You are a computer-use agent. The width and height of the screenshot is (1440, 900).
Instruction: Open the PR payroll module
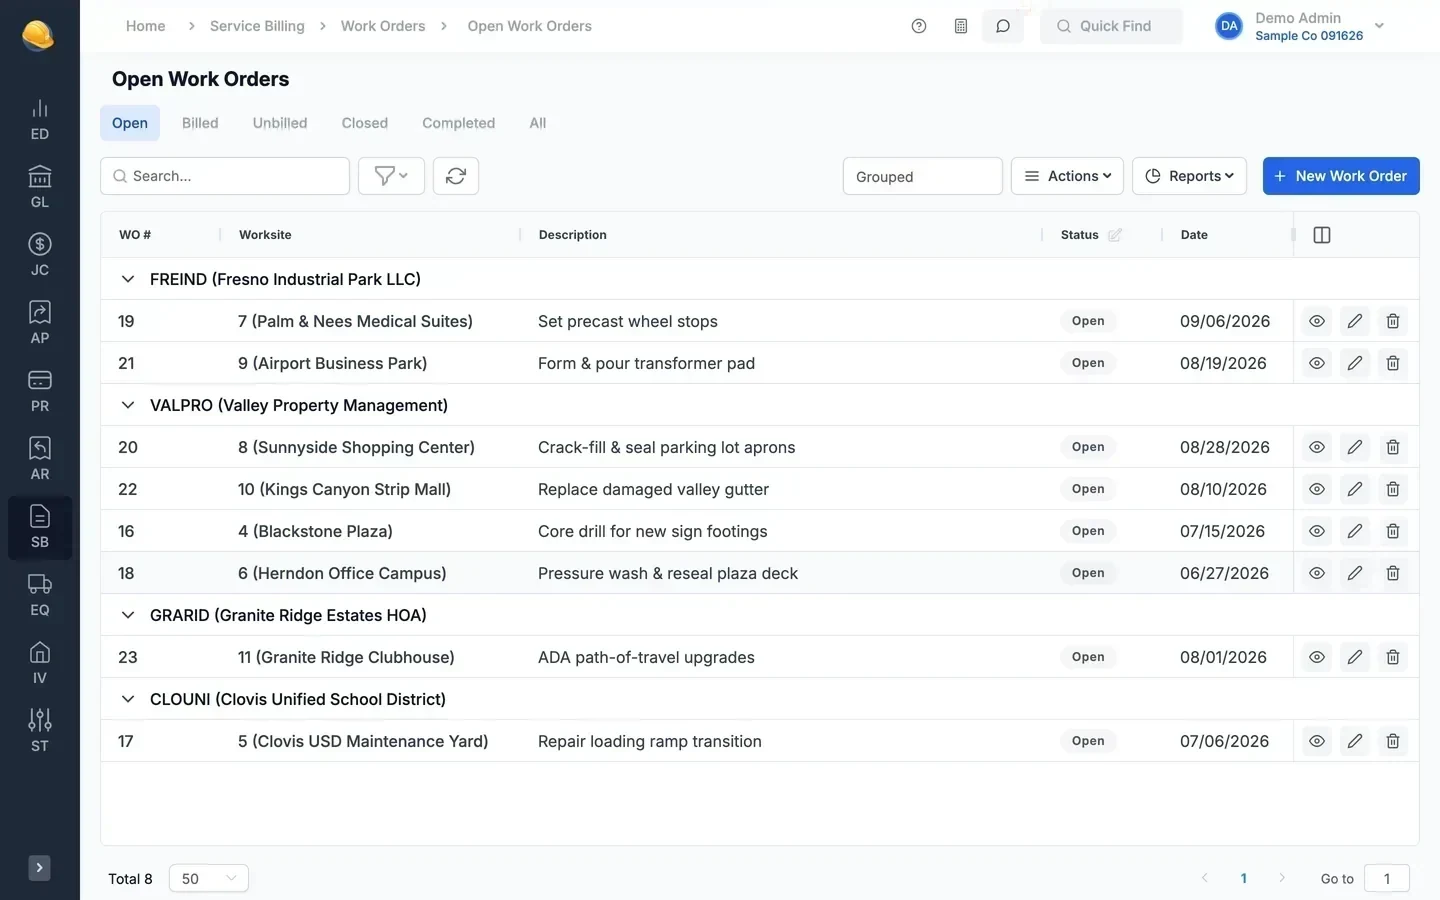pos(39,392)
